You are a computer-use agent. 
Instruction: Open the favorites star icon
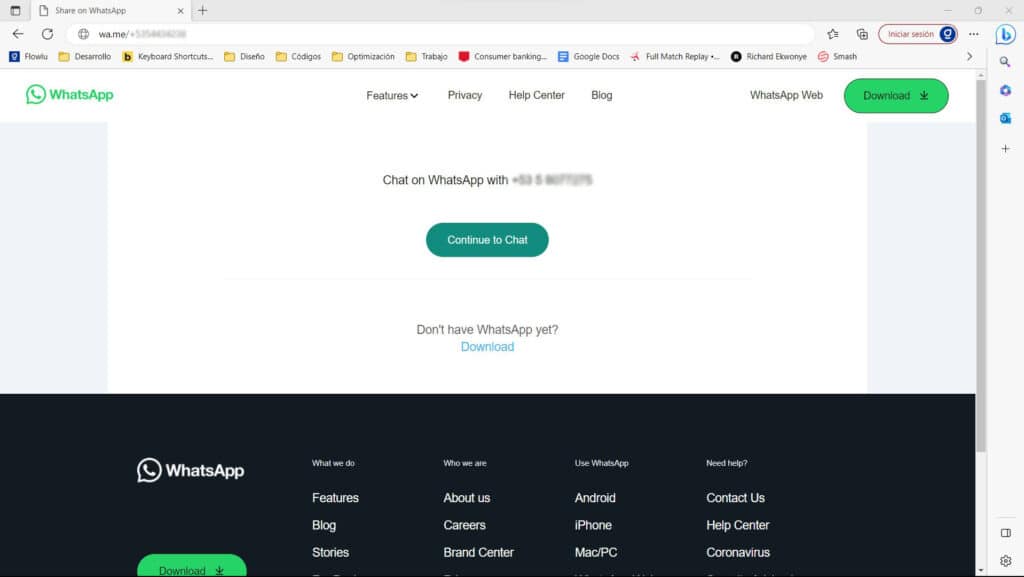pos(833,34)
